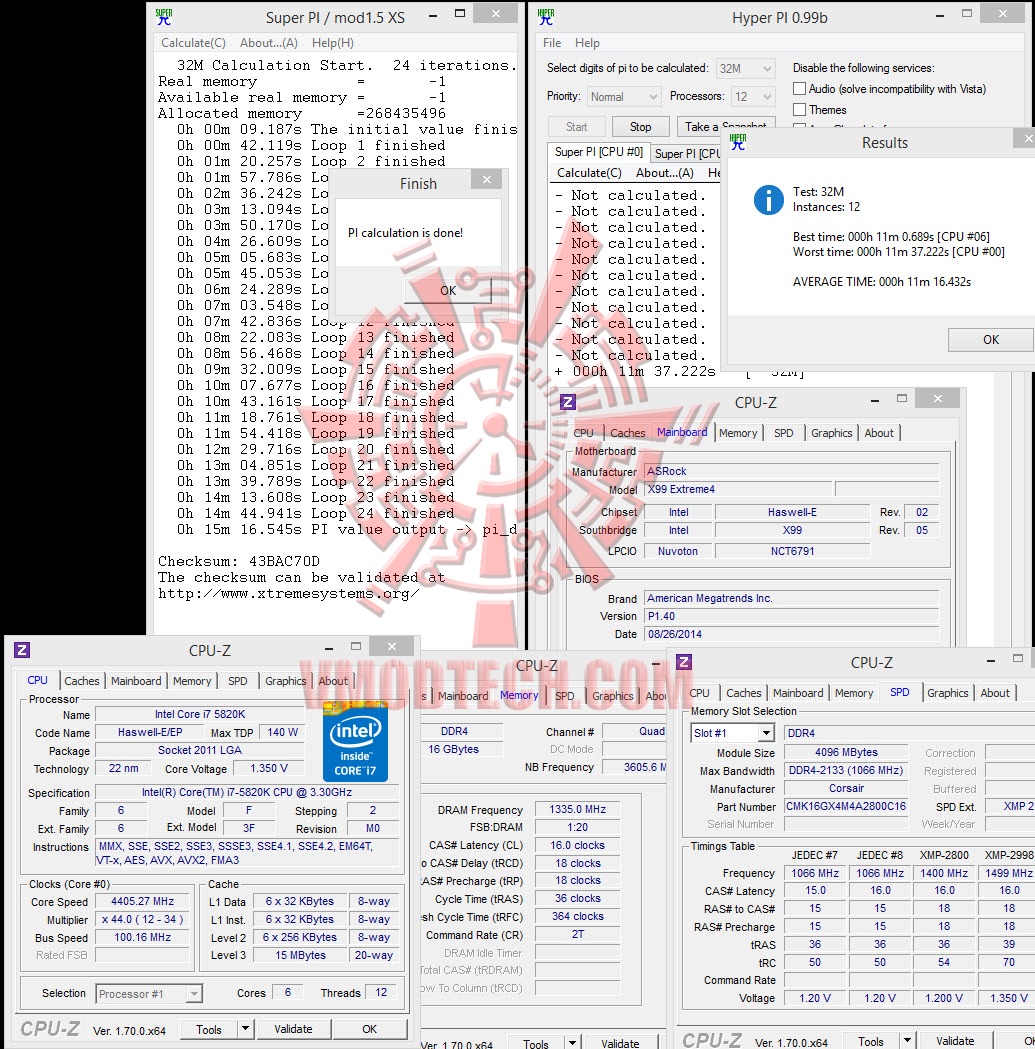This screenshot has height=1049, width=1035.
Task: Expand Tools arrow in CPU-Z SPD window
Action: 907,1041
